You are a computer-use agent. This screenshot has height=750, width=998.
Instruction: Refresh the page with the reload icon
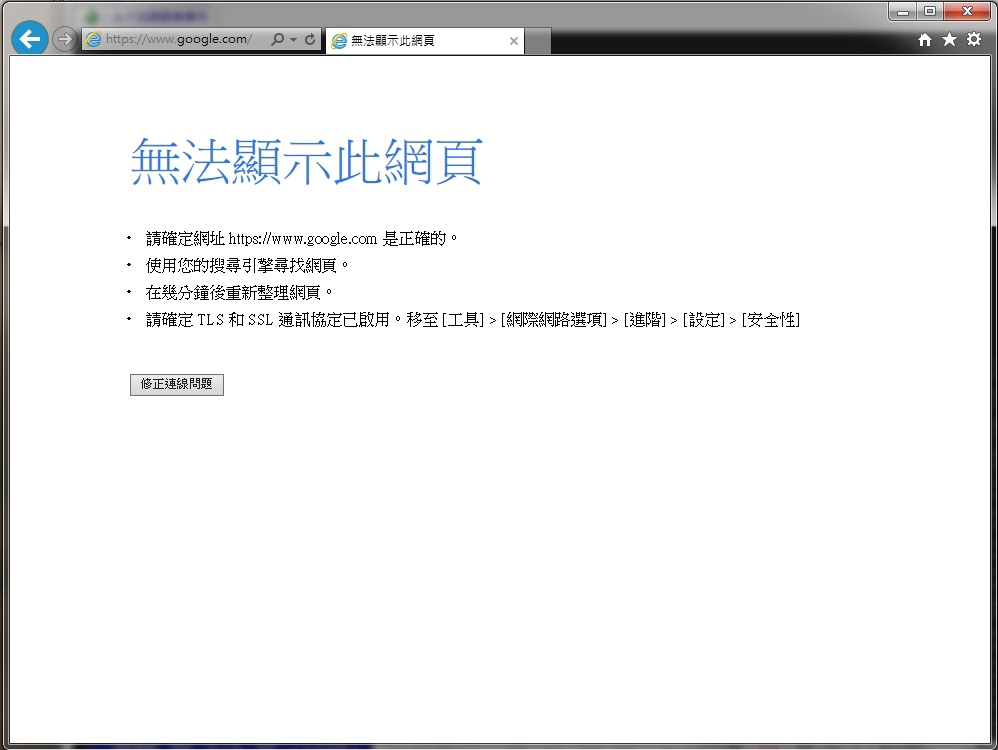tap(310, 39)
